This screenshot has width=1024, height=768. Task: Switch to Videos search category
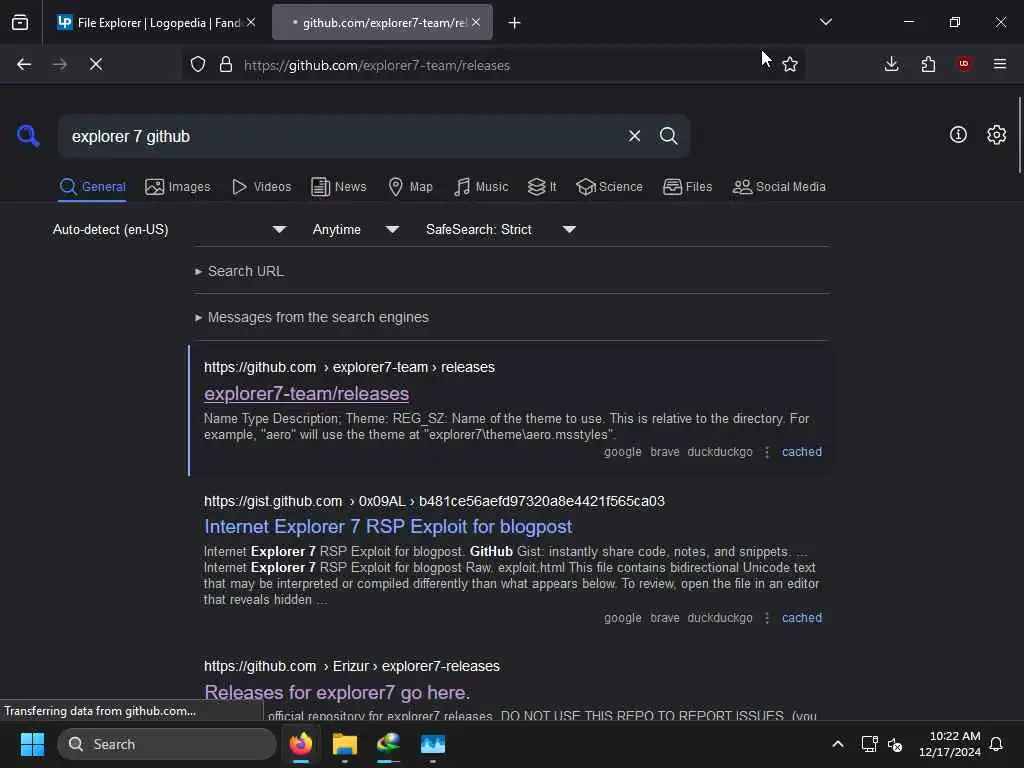261,187
